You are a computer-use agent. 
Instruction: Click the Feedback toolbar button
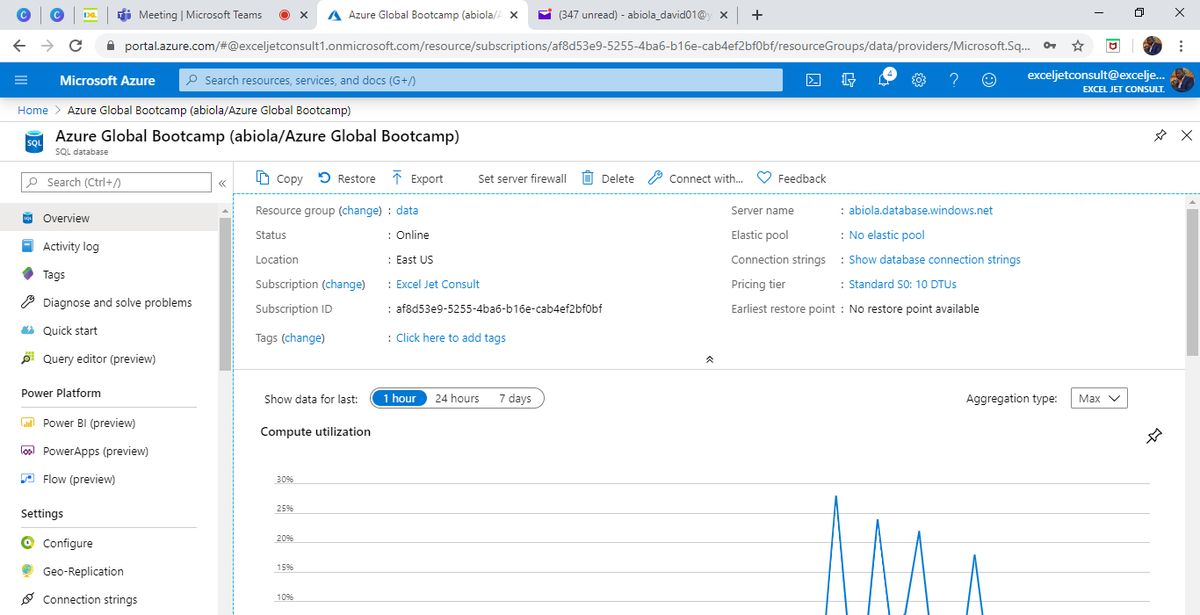tap(791, 178)
